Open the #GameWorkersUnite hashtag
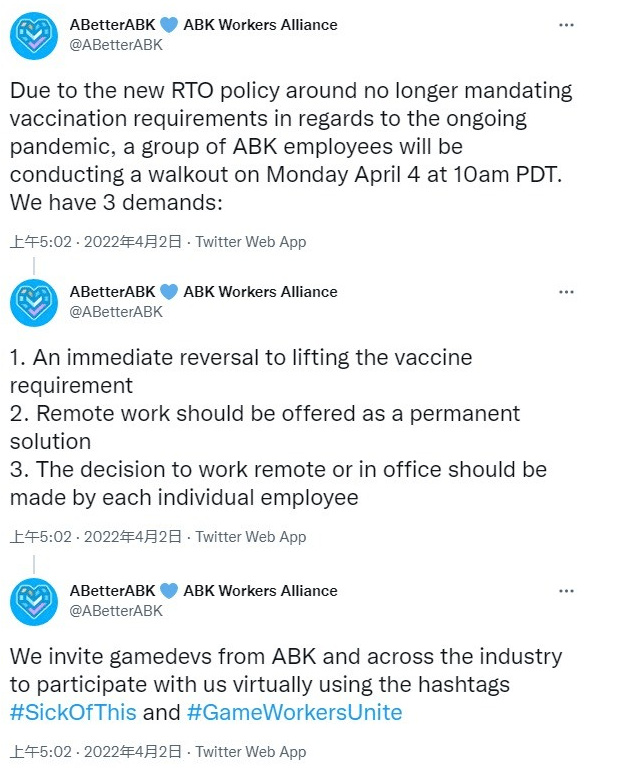Screen dimensions: 635x768 (x=294, y=712)
